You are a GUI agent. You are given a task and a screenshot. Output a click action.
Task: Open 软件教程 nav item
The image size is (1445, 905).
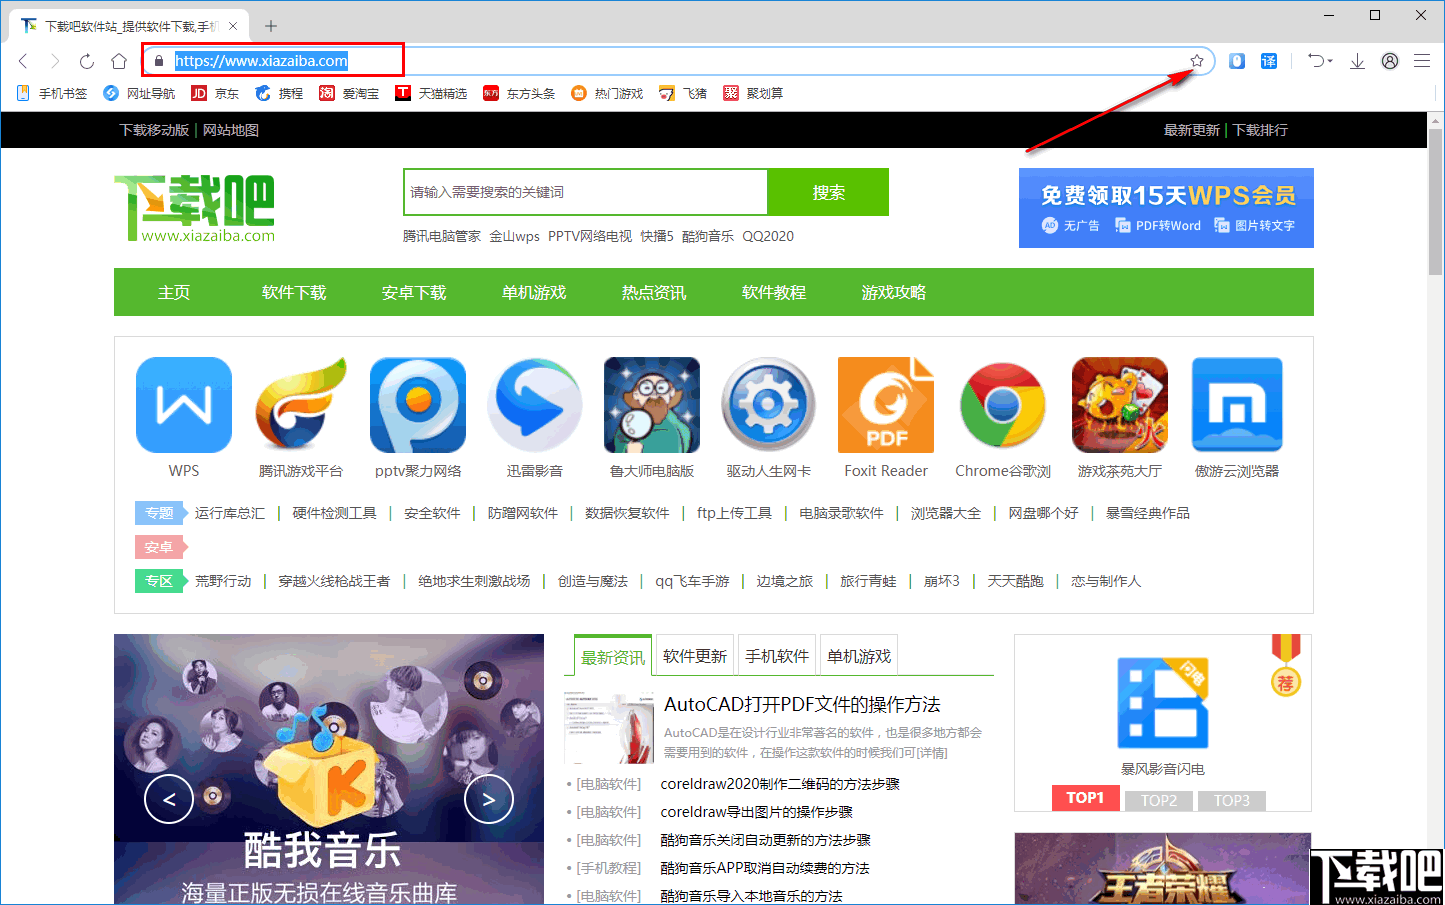774,292
